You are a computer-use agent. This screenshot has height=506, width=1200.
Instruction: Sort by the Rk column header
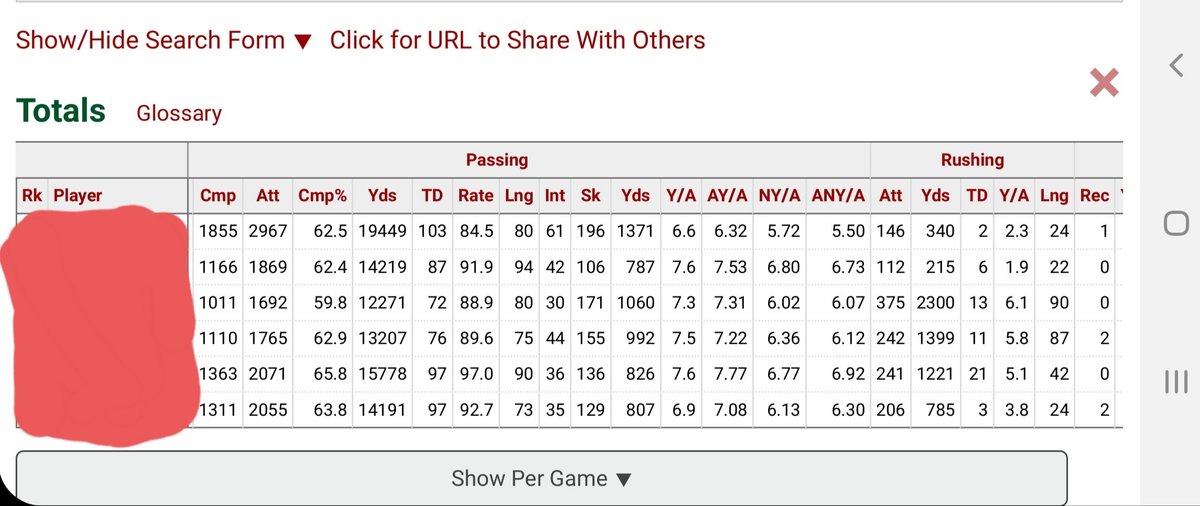[x=32, y=196]
